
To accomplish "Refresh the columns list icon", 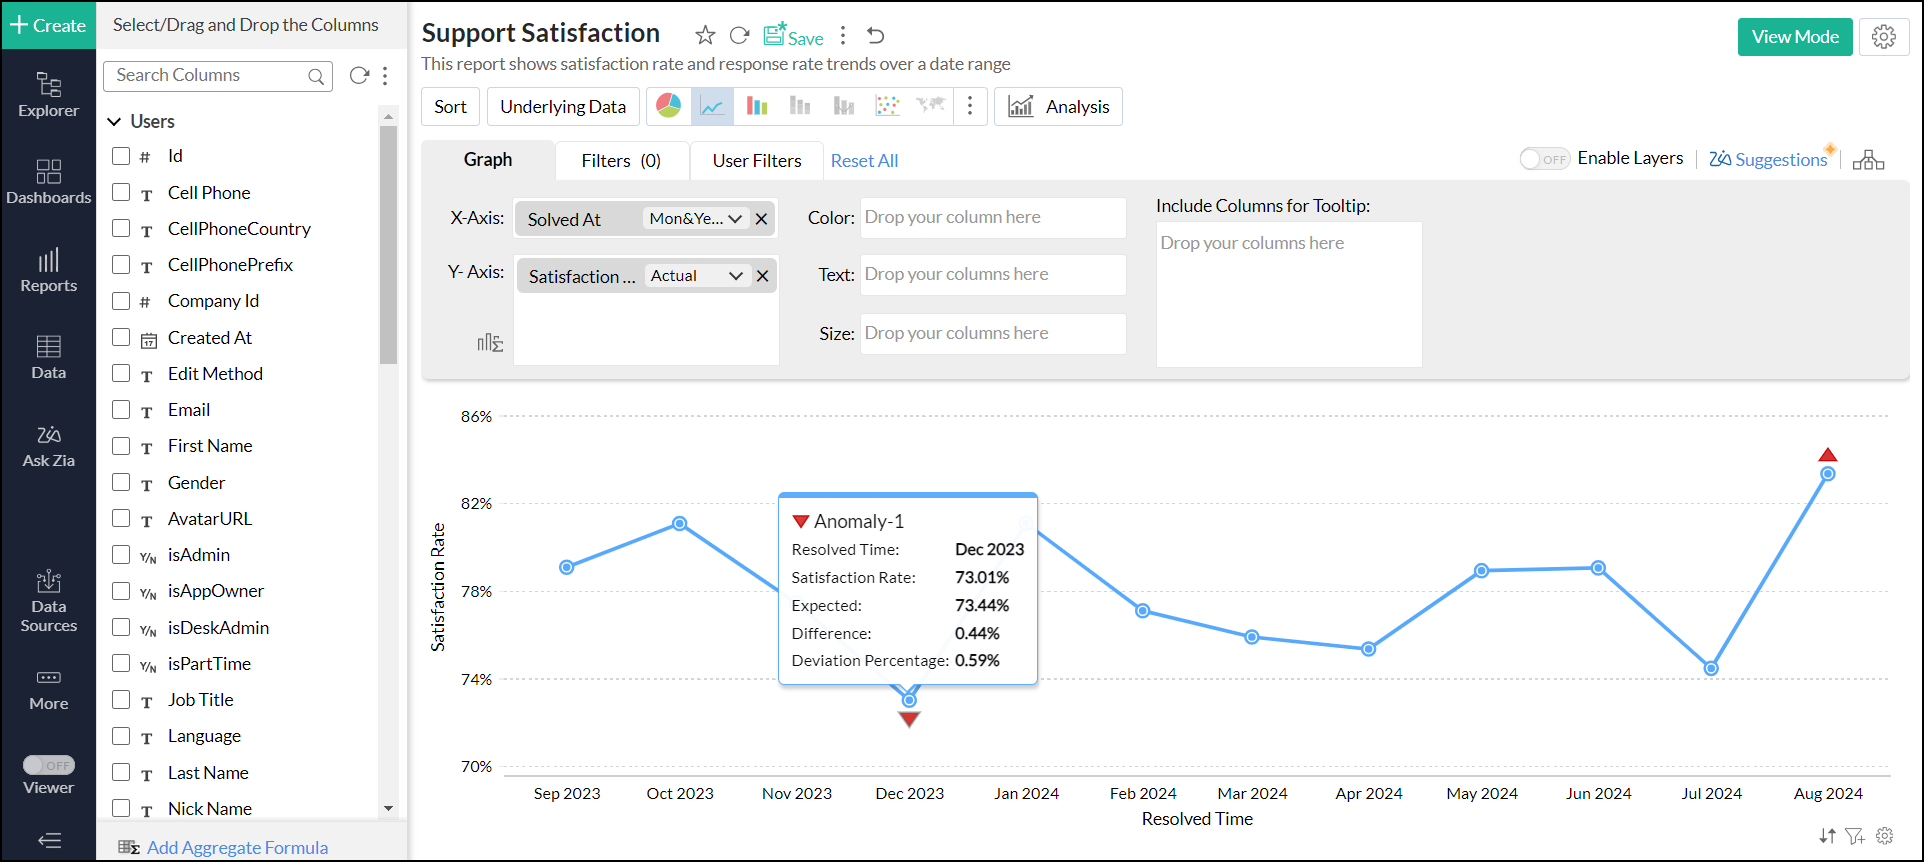I will coord(359,76).
